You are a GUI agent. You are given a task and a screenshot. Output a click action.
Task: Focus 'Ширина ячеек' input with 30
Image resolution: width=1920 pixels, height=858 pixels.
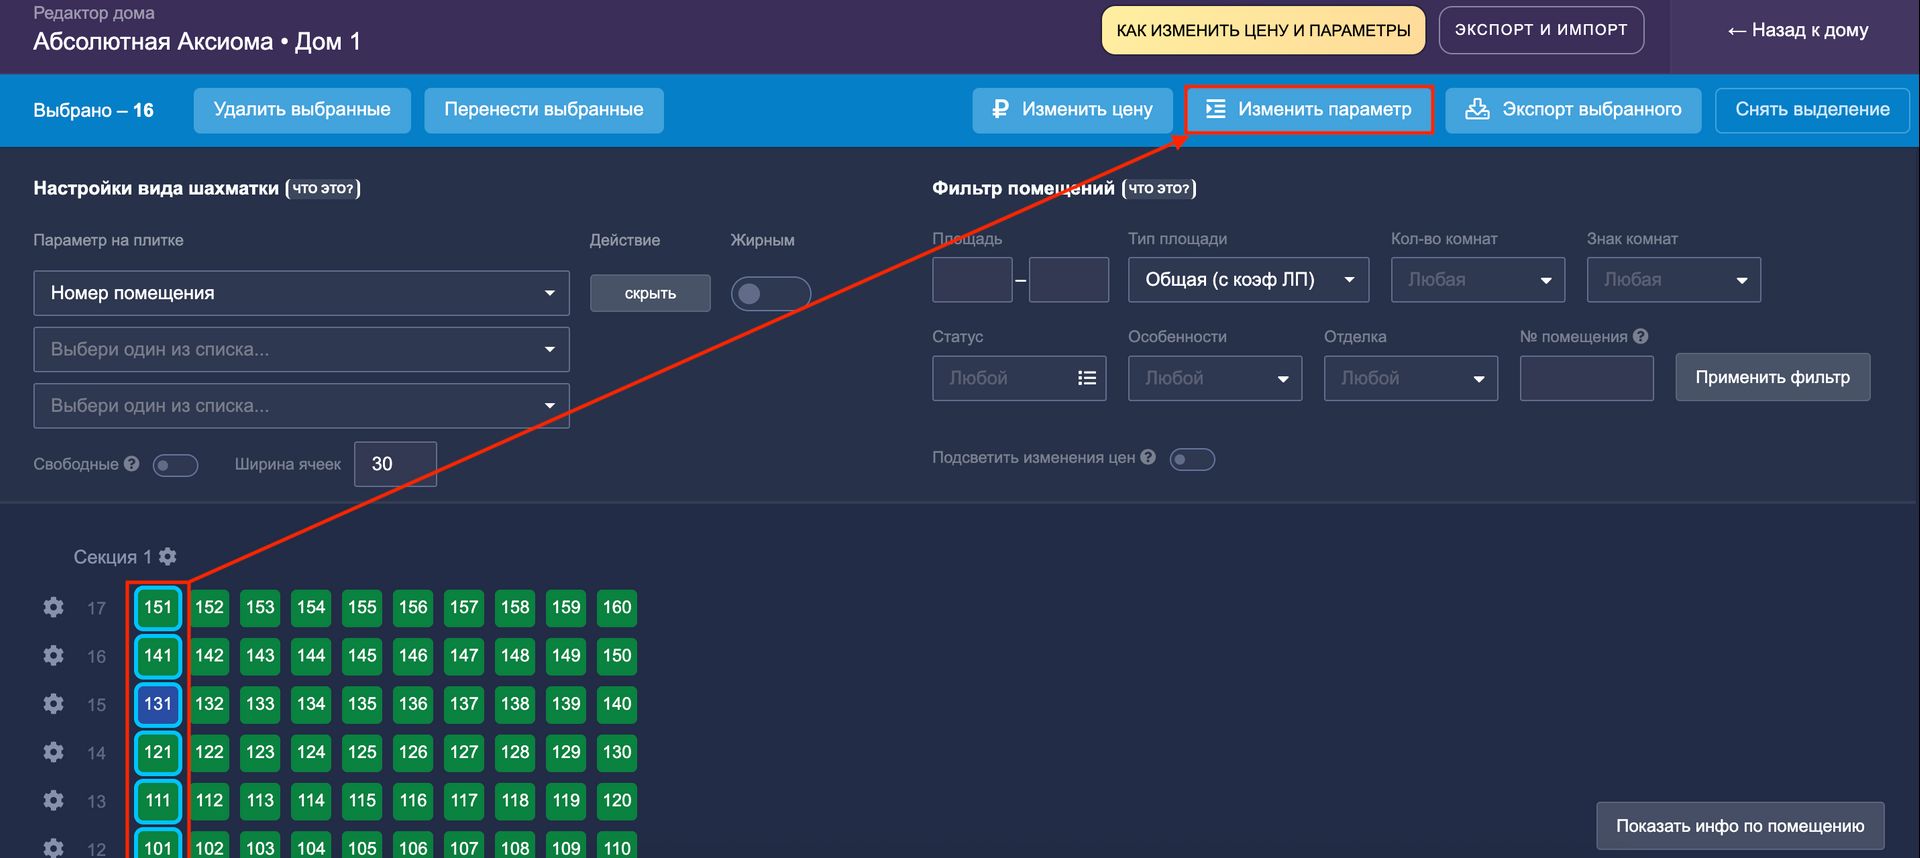395,464
